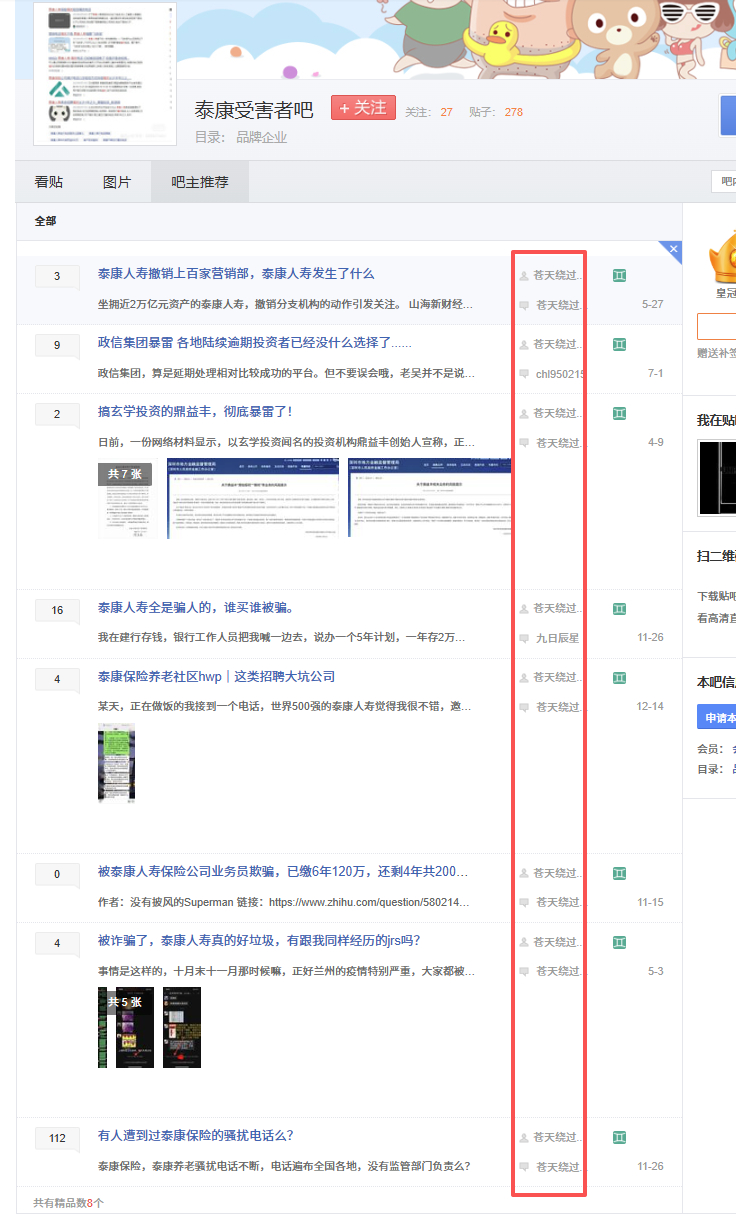Switch to the 看贴 tab
The height and width of the screenshot is (1214, 736).
click(48, 182)
